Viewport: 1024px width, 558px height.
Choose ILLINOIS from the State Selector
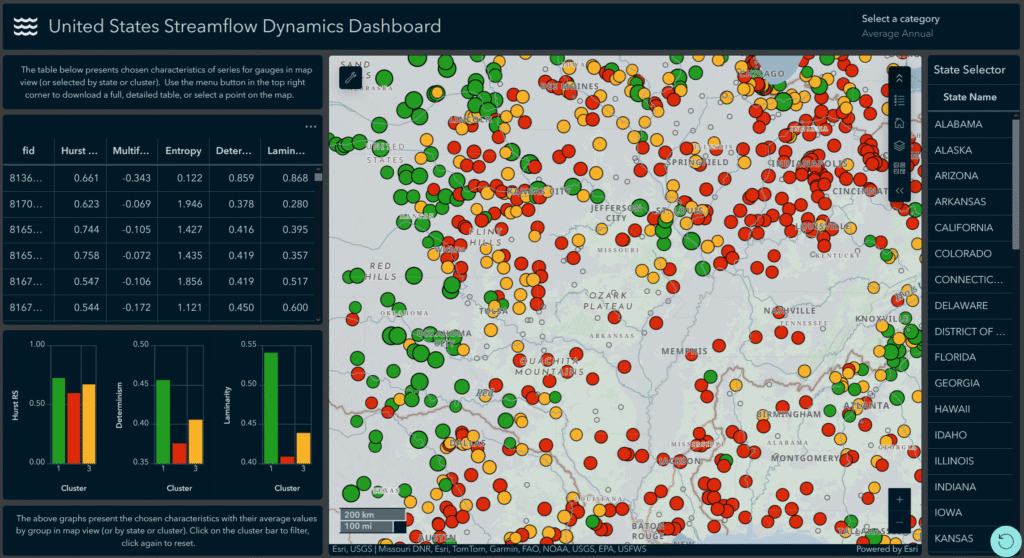956,461
